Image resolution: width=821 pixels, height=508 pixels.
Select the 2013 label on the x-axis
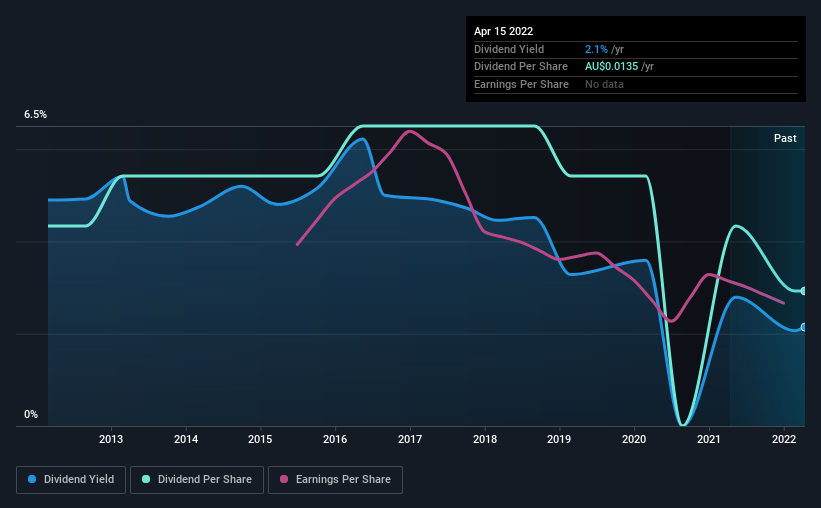[x=111, y=439]
